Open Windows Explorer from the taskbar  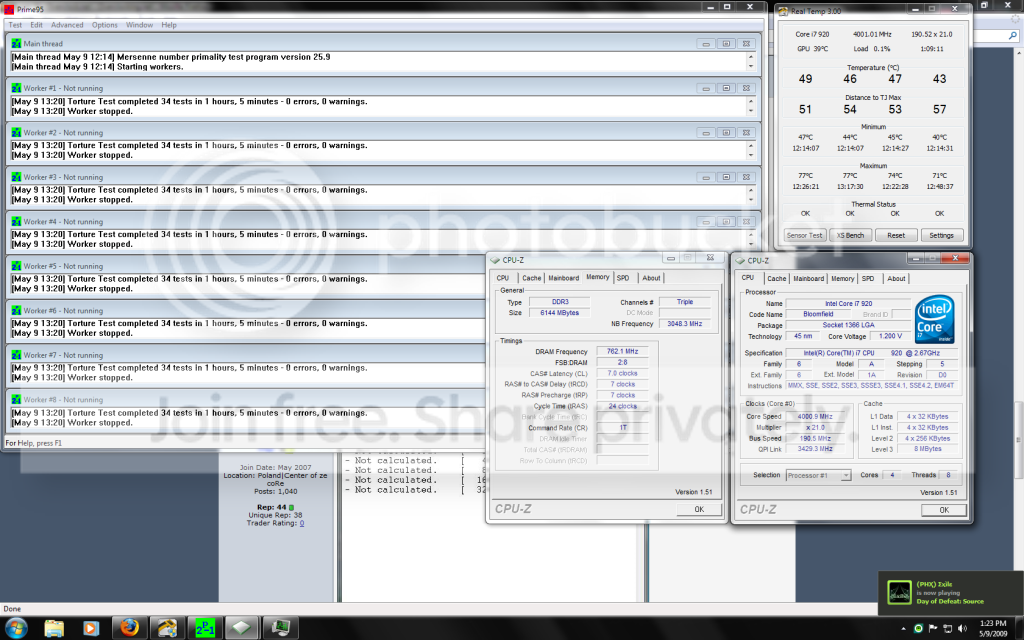54,628
